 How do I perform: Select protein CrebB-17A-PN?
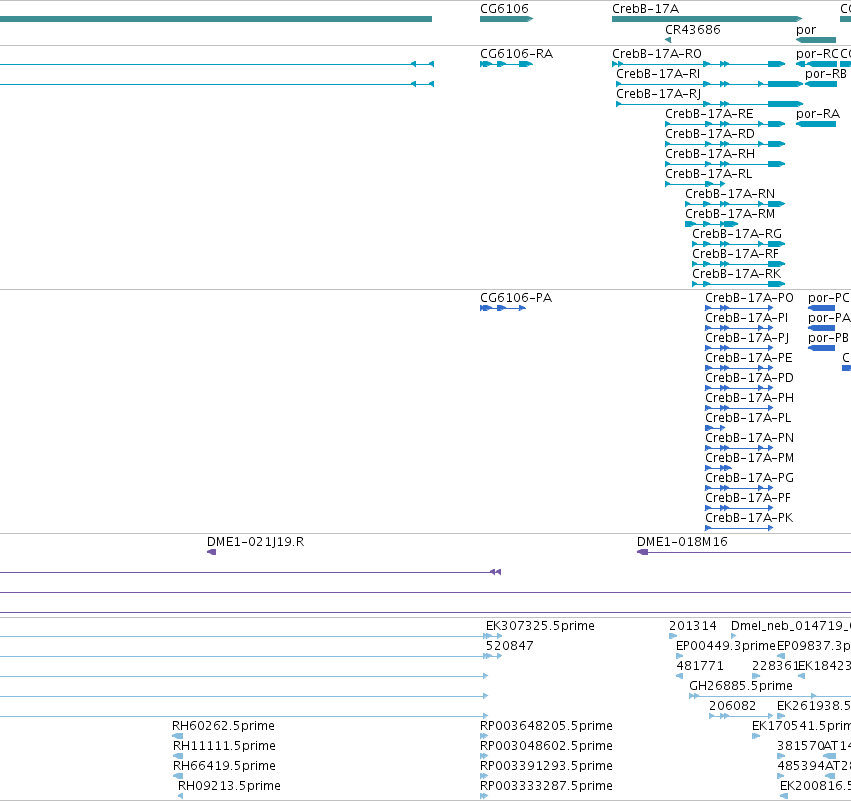tap(750, 438)
